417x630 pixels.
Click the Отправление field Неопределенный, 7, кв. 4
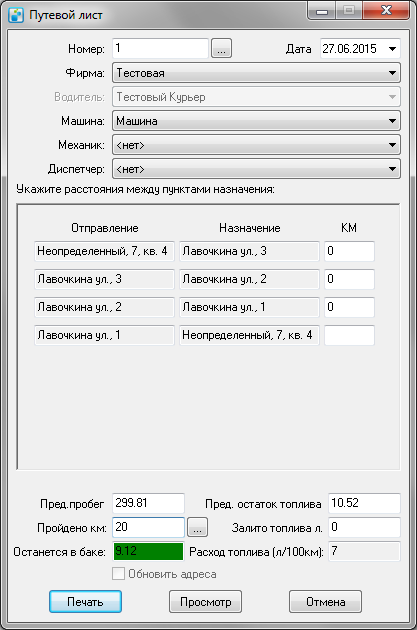click(104, 251)
